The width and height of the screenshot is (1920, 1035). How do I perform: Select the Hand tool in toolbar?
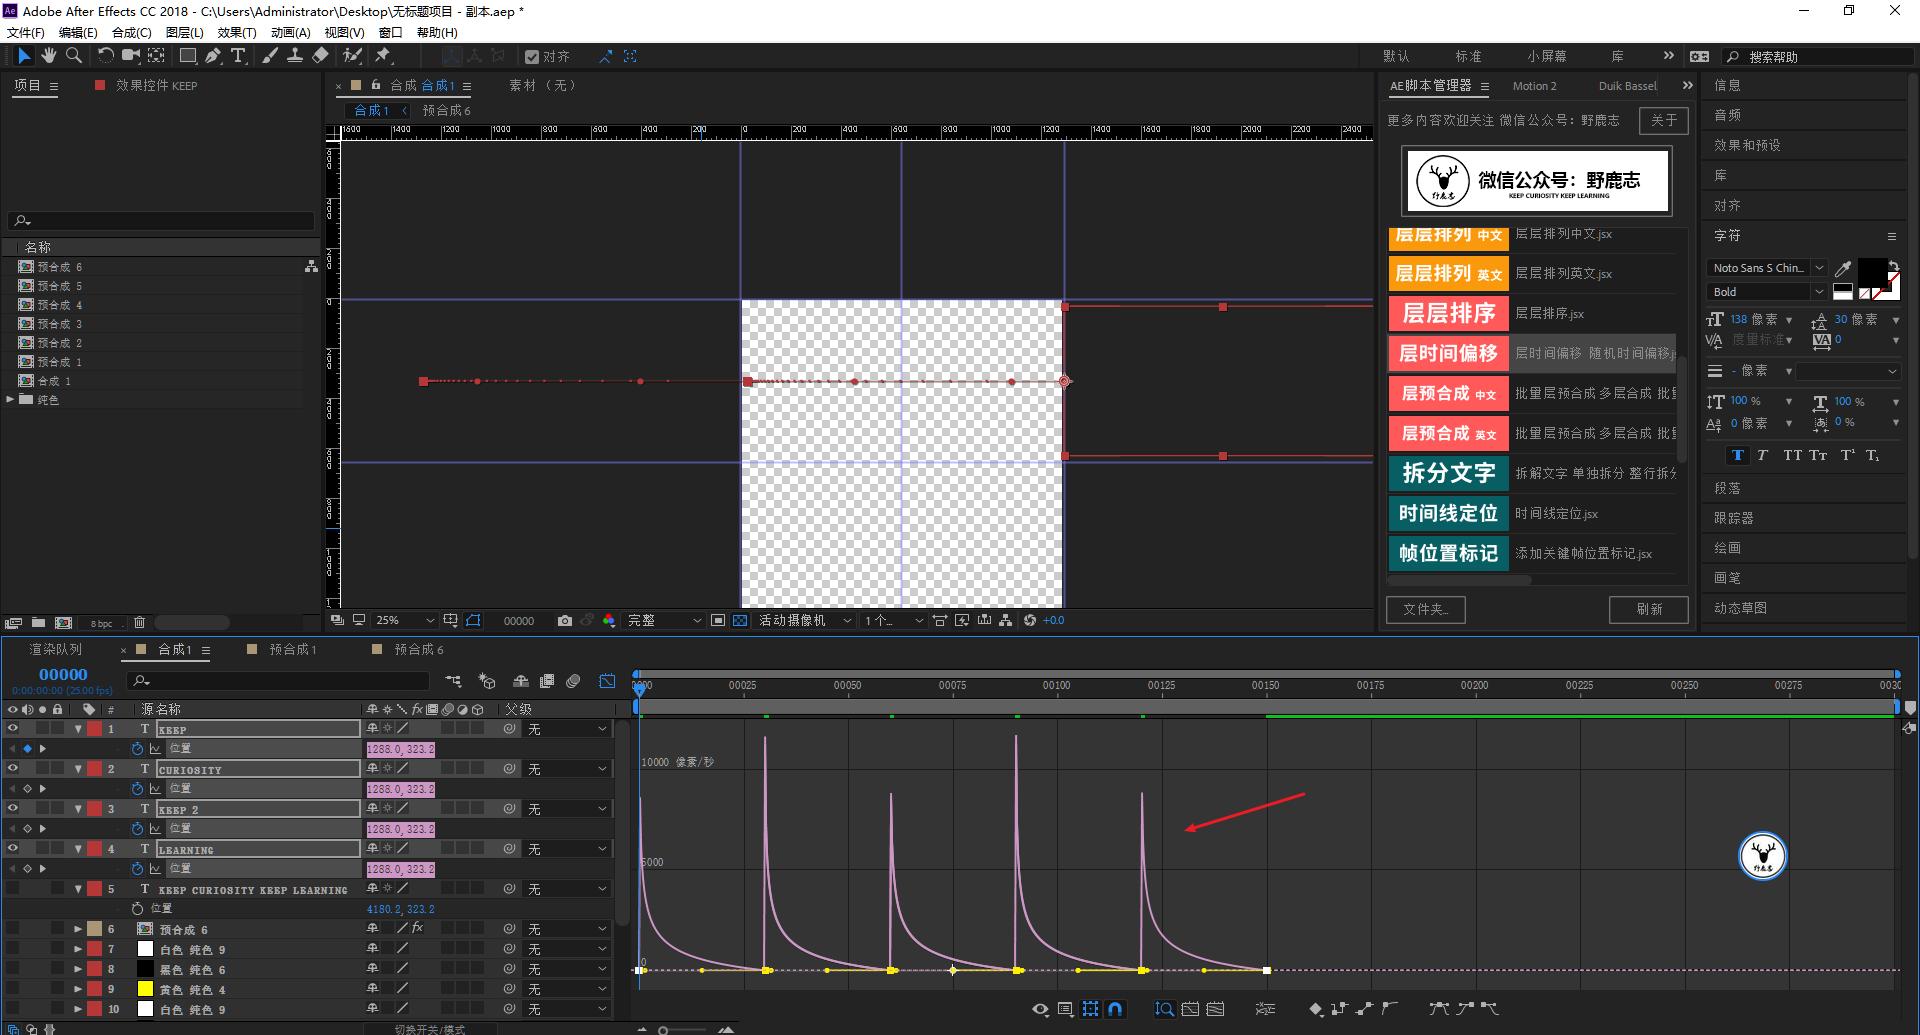pyautogui.click(x=48, y=56)
